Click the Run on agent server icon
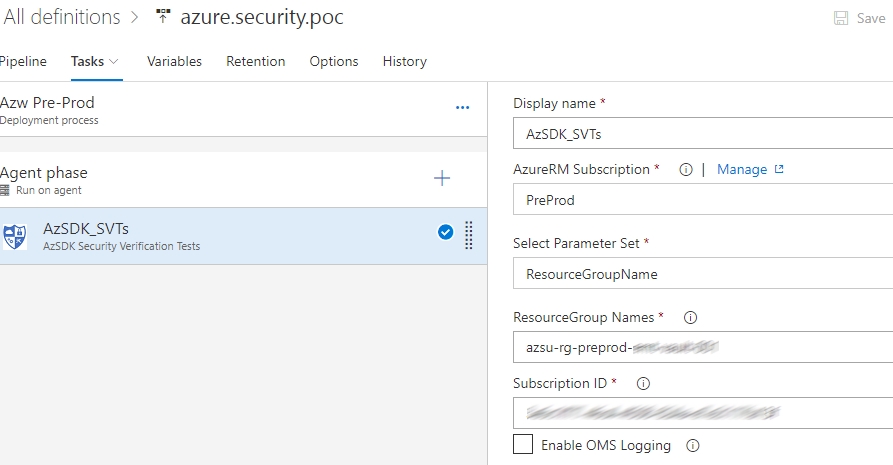This screenshot has width=893, height=465. (5, 190)
